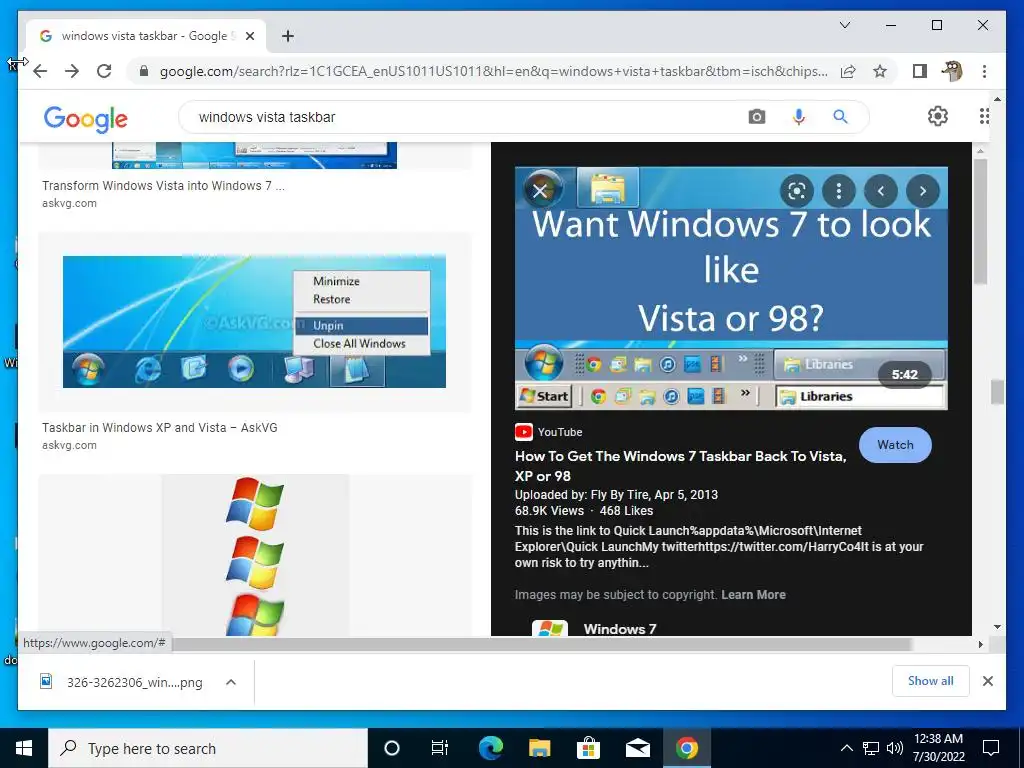Click the horizontal scrollbar at page bottom
The height and width of the screenshot is (768, 1024).
[541, 644]
